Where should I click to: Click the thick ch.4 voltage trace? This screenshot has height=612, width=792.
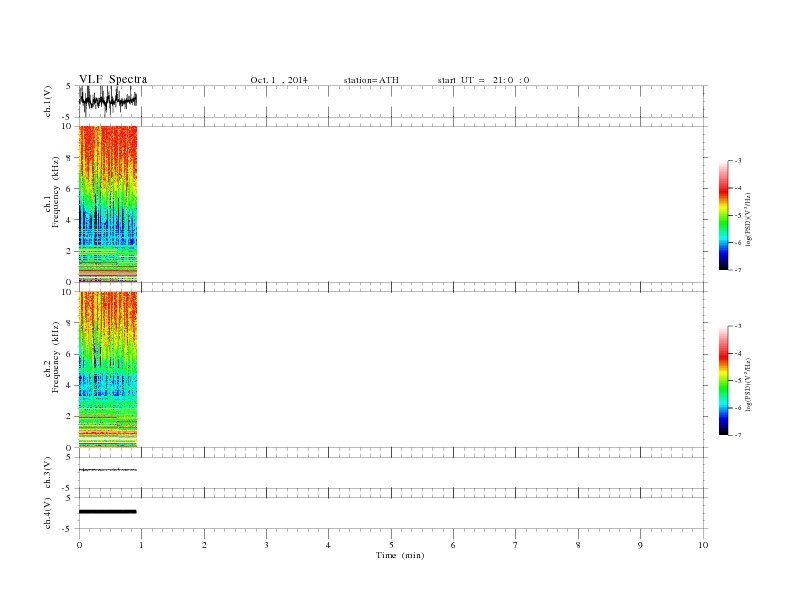pyautogui.click(x=108, y=512)
